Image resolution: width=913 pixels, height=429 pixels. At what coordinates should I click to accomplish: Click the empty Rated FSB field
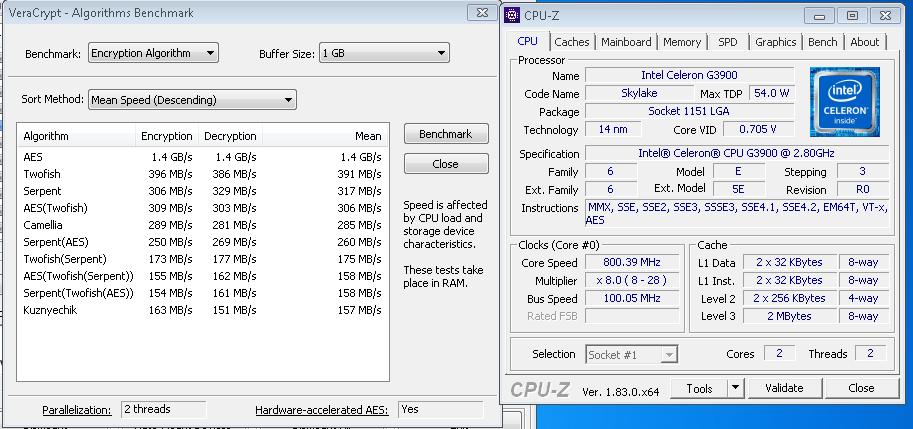(632, 317)
